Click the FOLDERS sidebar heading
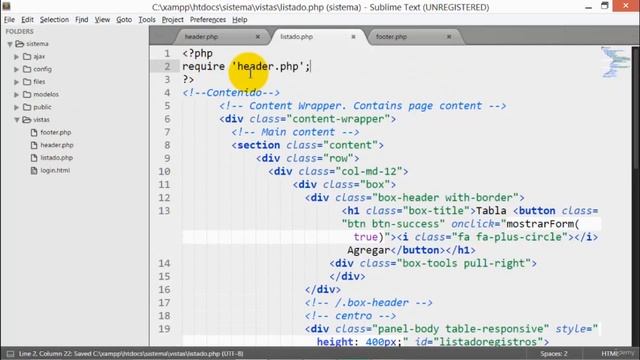This screenshot has height=360, width=640. coord(20,31)
